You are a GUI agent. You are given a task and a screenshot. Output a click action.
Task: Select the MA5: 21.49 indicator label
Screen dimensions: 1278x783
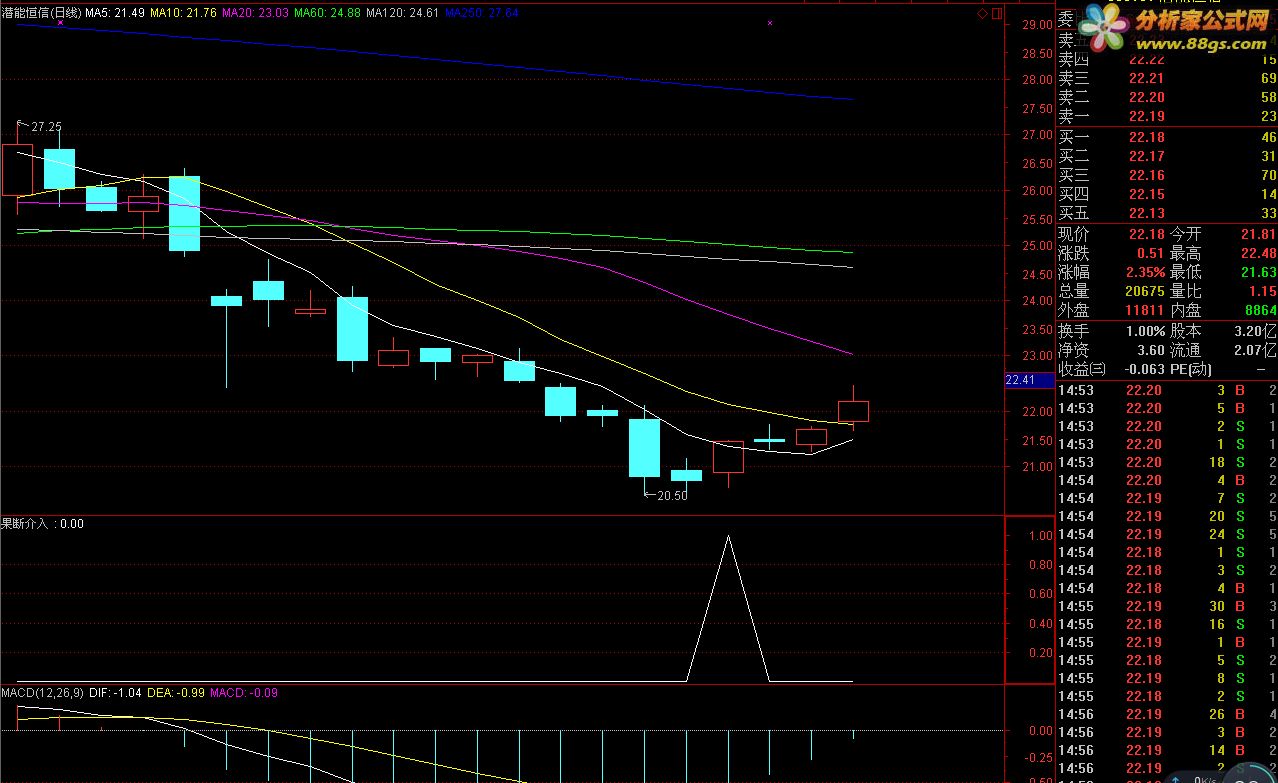point(115,12)
